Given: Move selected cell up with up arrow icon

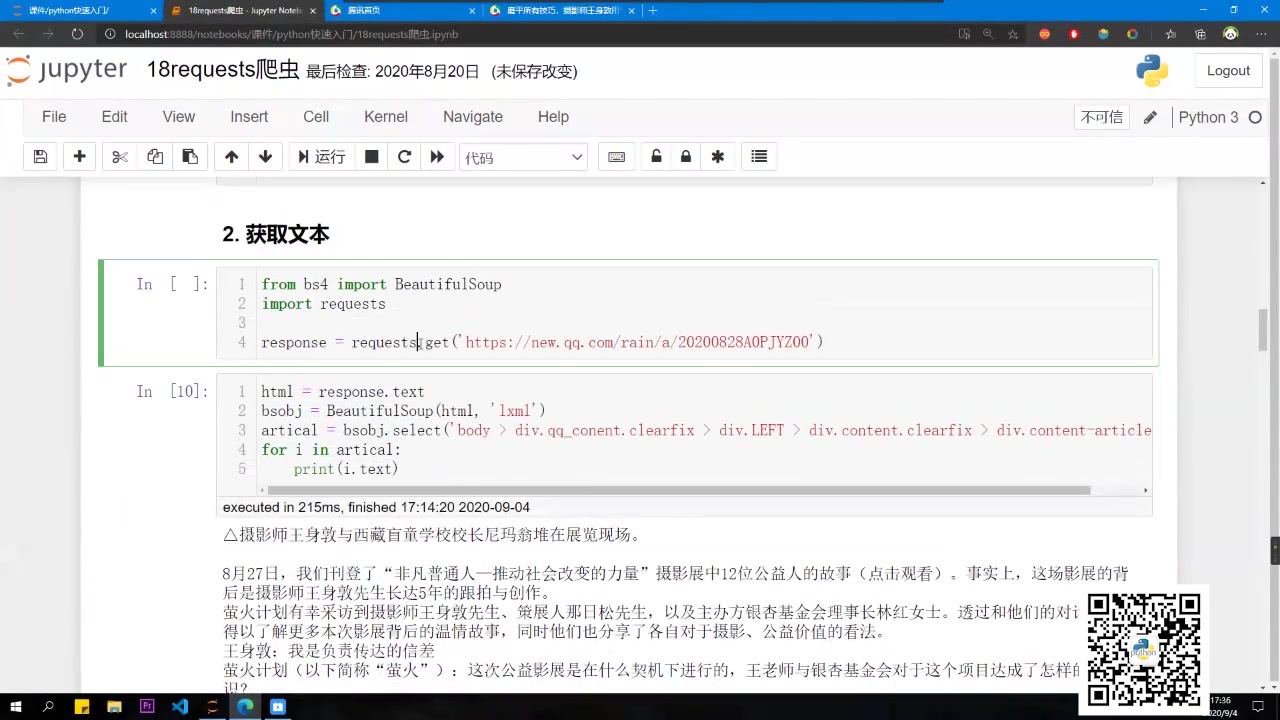Looking at the screenshot, I should pos(231,157).
